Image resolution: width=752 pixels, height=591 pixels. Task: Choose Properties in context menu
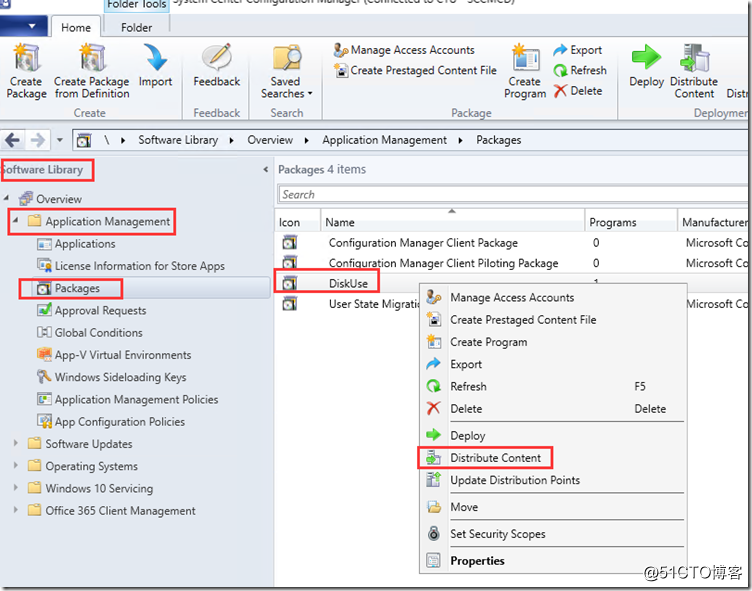click(553, 561)
